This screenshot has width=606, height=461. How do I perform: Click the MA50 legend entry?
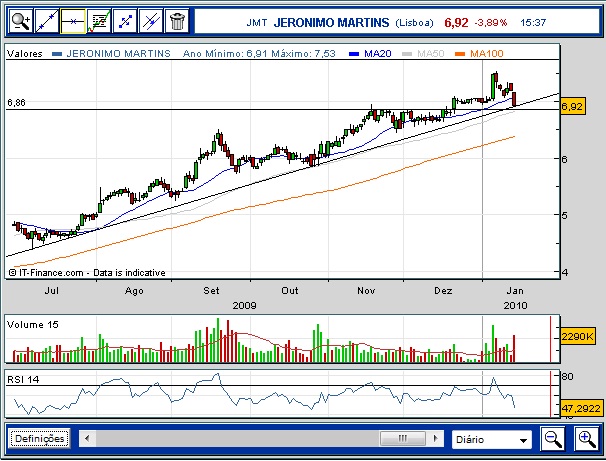[x=431, y=53]
